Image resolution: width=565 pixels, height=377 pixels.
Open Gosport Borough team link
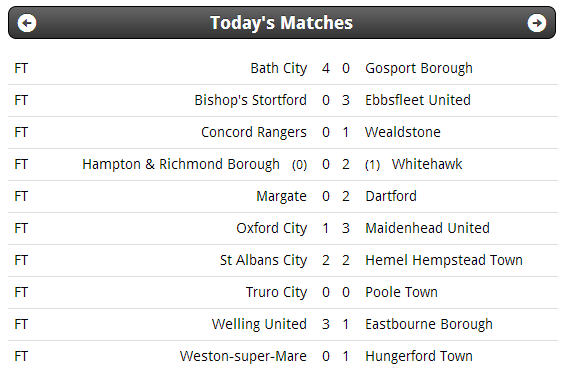tap(419, 68)
